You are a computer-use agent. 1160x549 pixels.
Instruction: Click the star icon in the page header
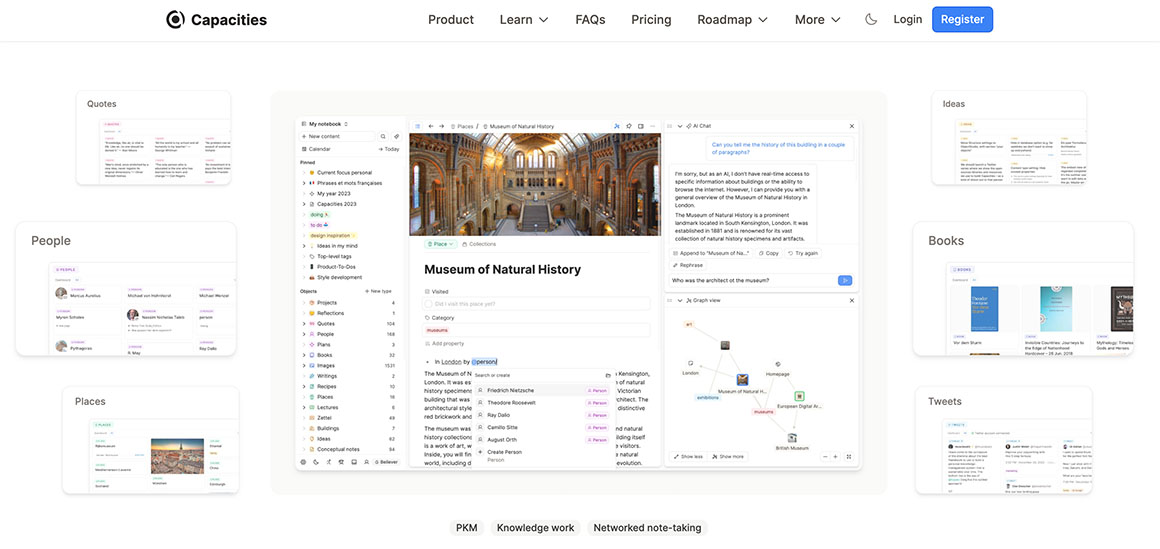tap(628, 126)
